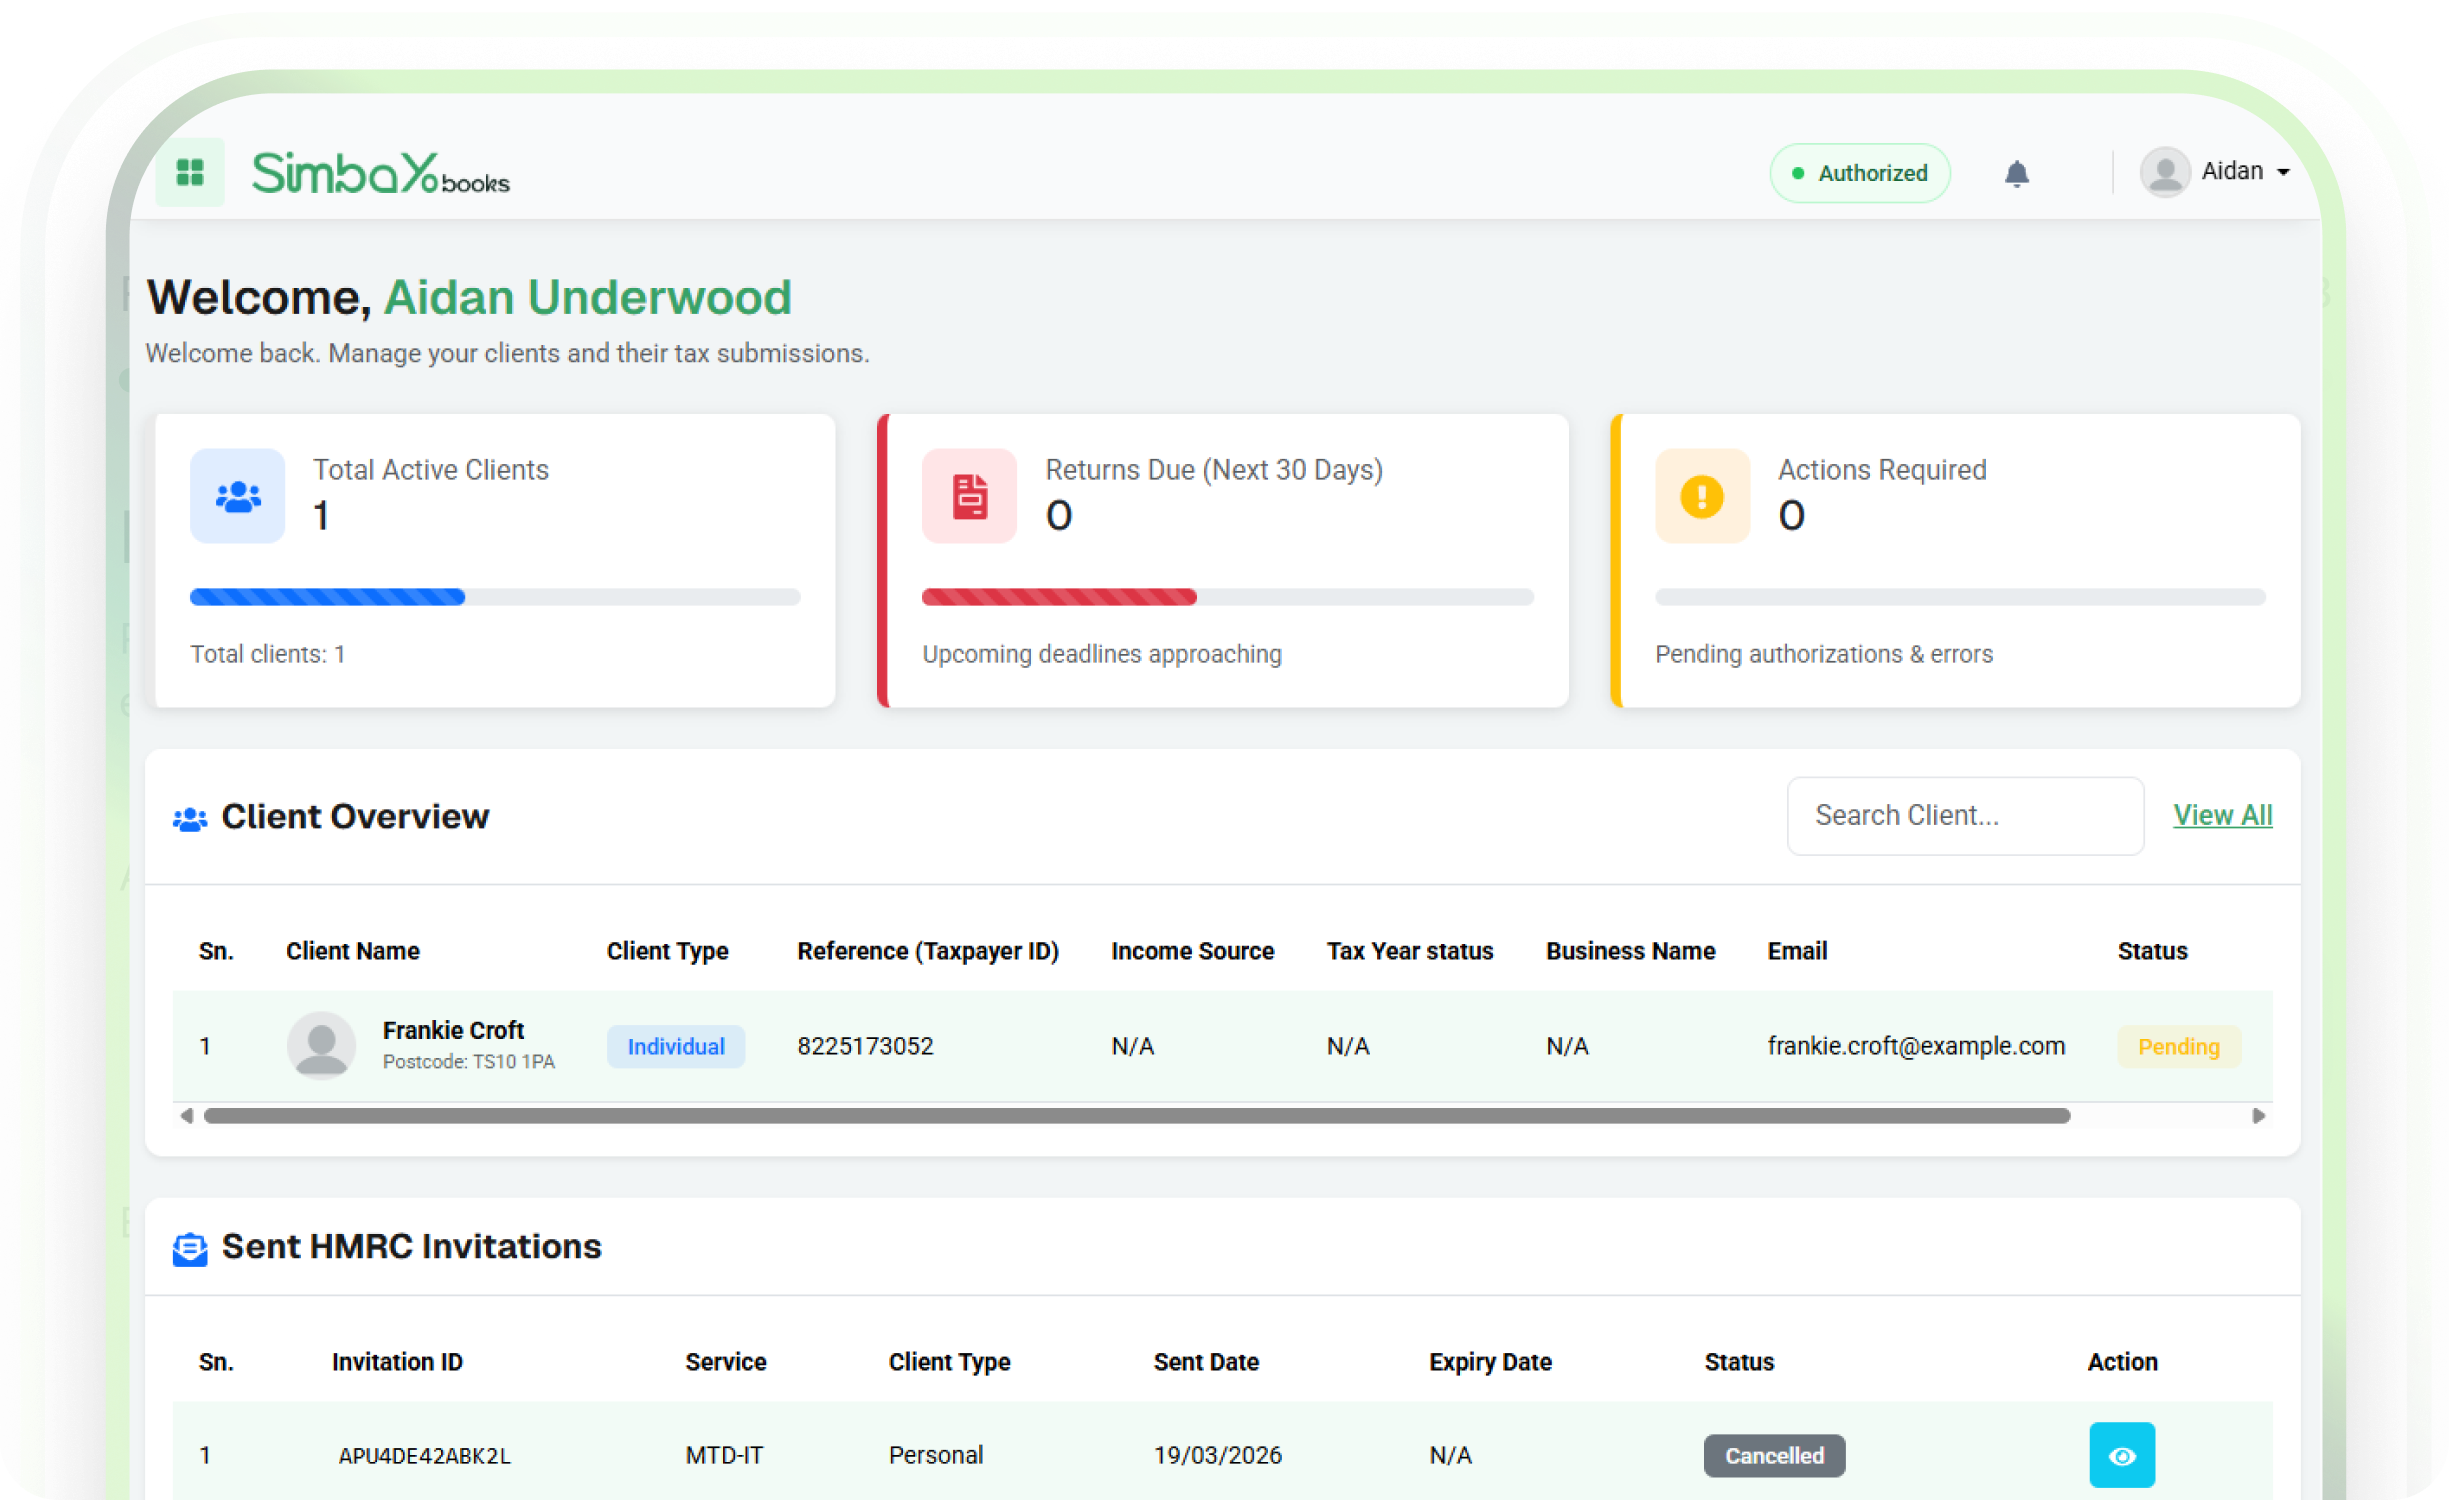Viewport: 2449px width, 1500px height.
Task: Click the Individual client type tag
Action: tap(676, 1046)
